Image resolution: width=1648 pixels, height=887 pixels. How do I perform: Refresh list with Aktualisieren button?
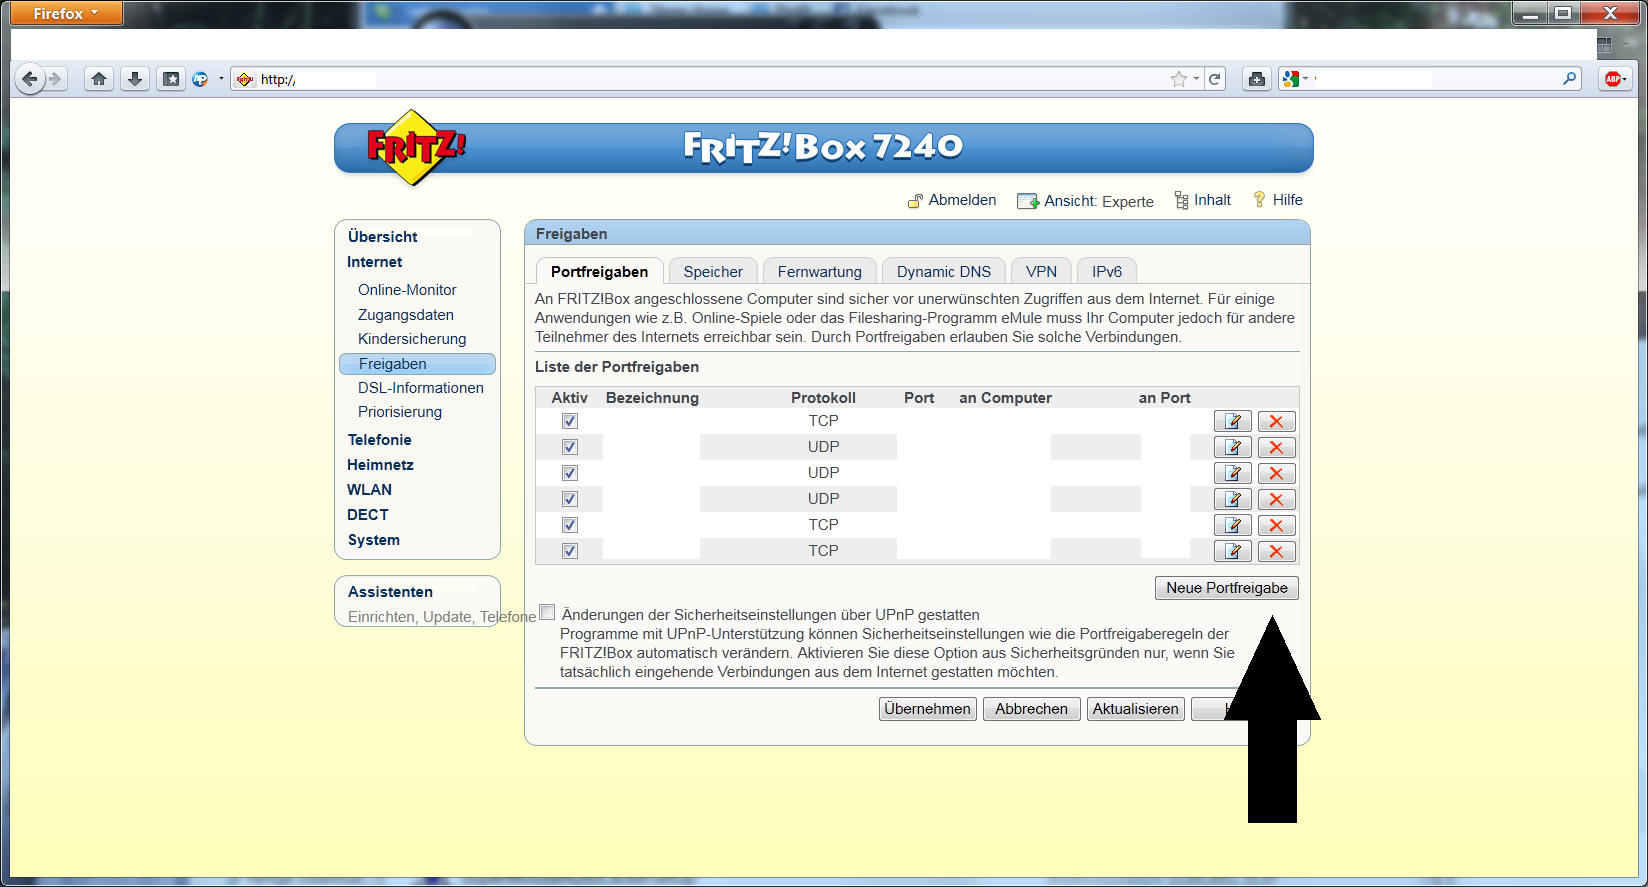1136,709
